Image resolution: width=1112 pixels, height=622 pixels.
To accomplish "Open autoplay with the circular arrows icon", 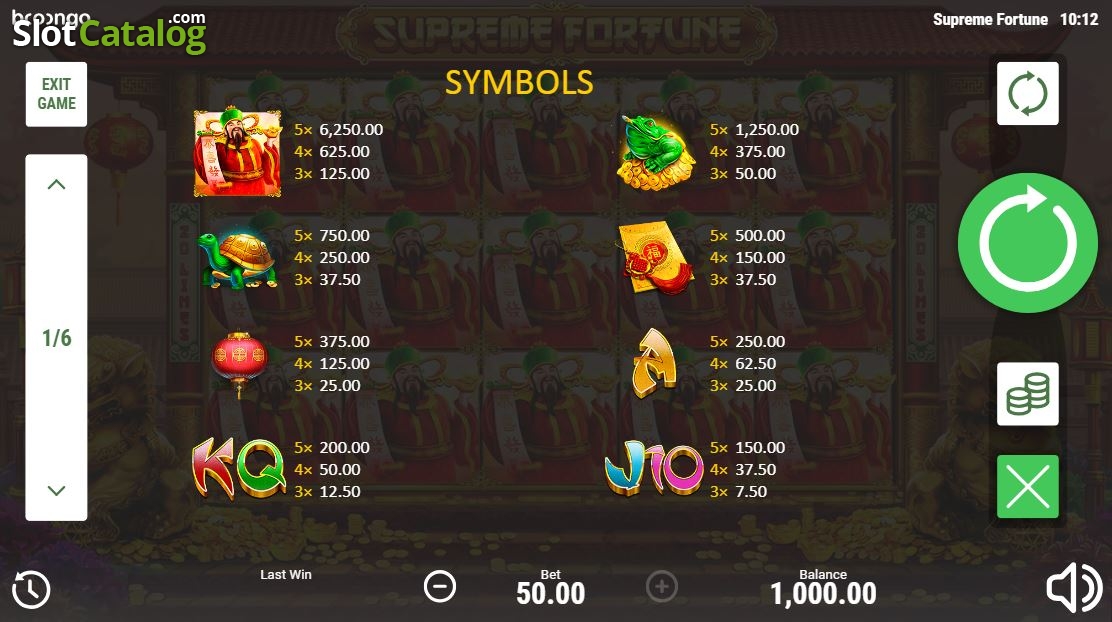I will (x=1028, y=93).
